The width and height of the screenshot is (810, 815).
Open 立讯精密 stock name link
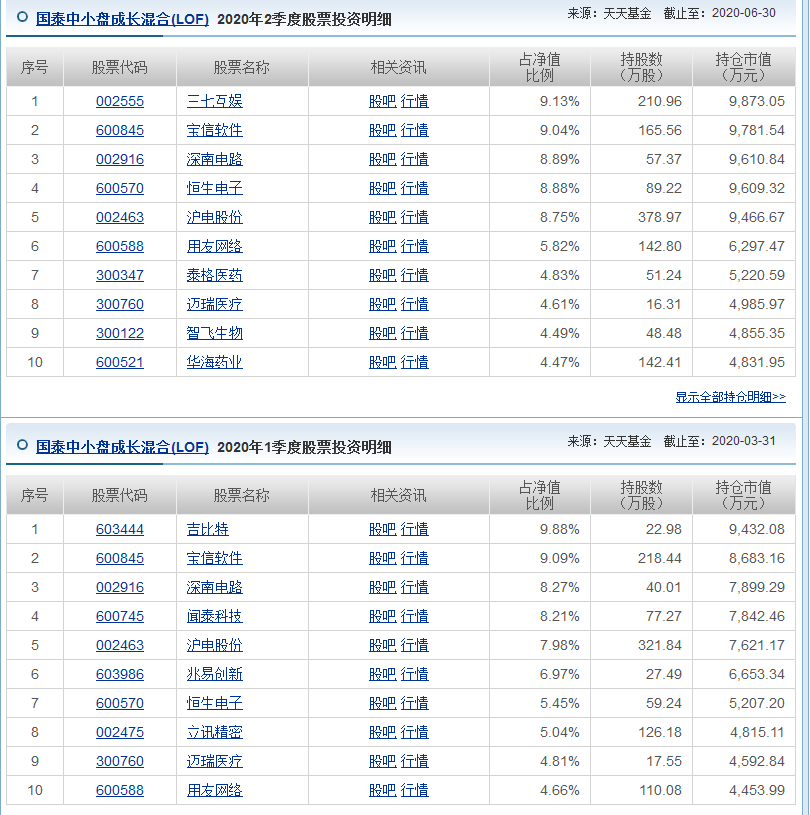click(x=215, y=732)
